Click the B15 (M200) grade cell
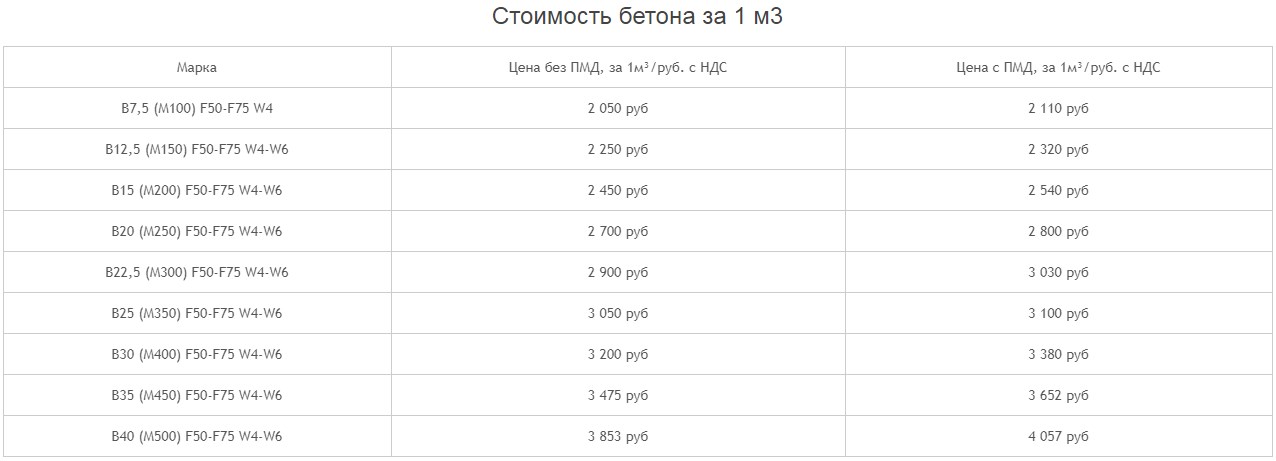The image size is (1276, 461). coord(197,190)
